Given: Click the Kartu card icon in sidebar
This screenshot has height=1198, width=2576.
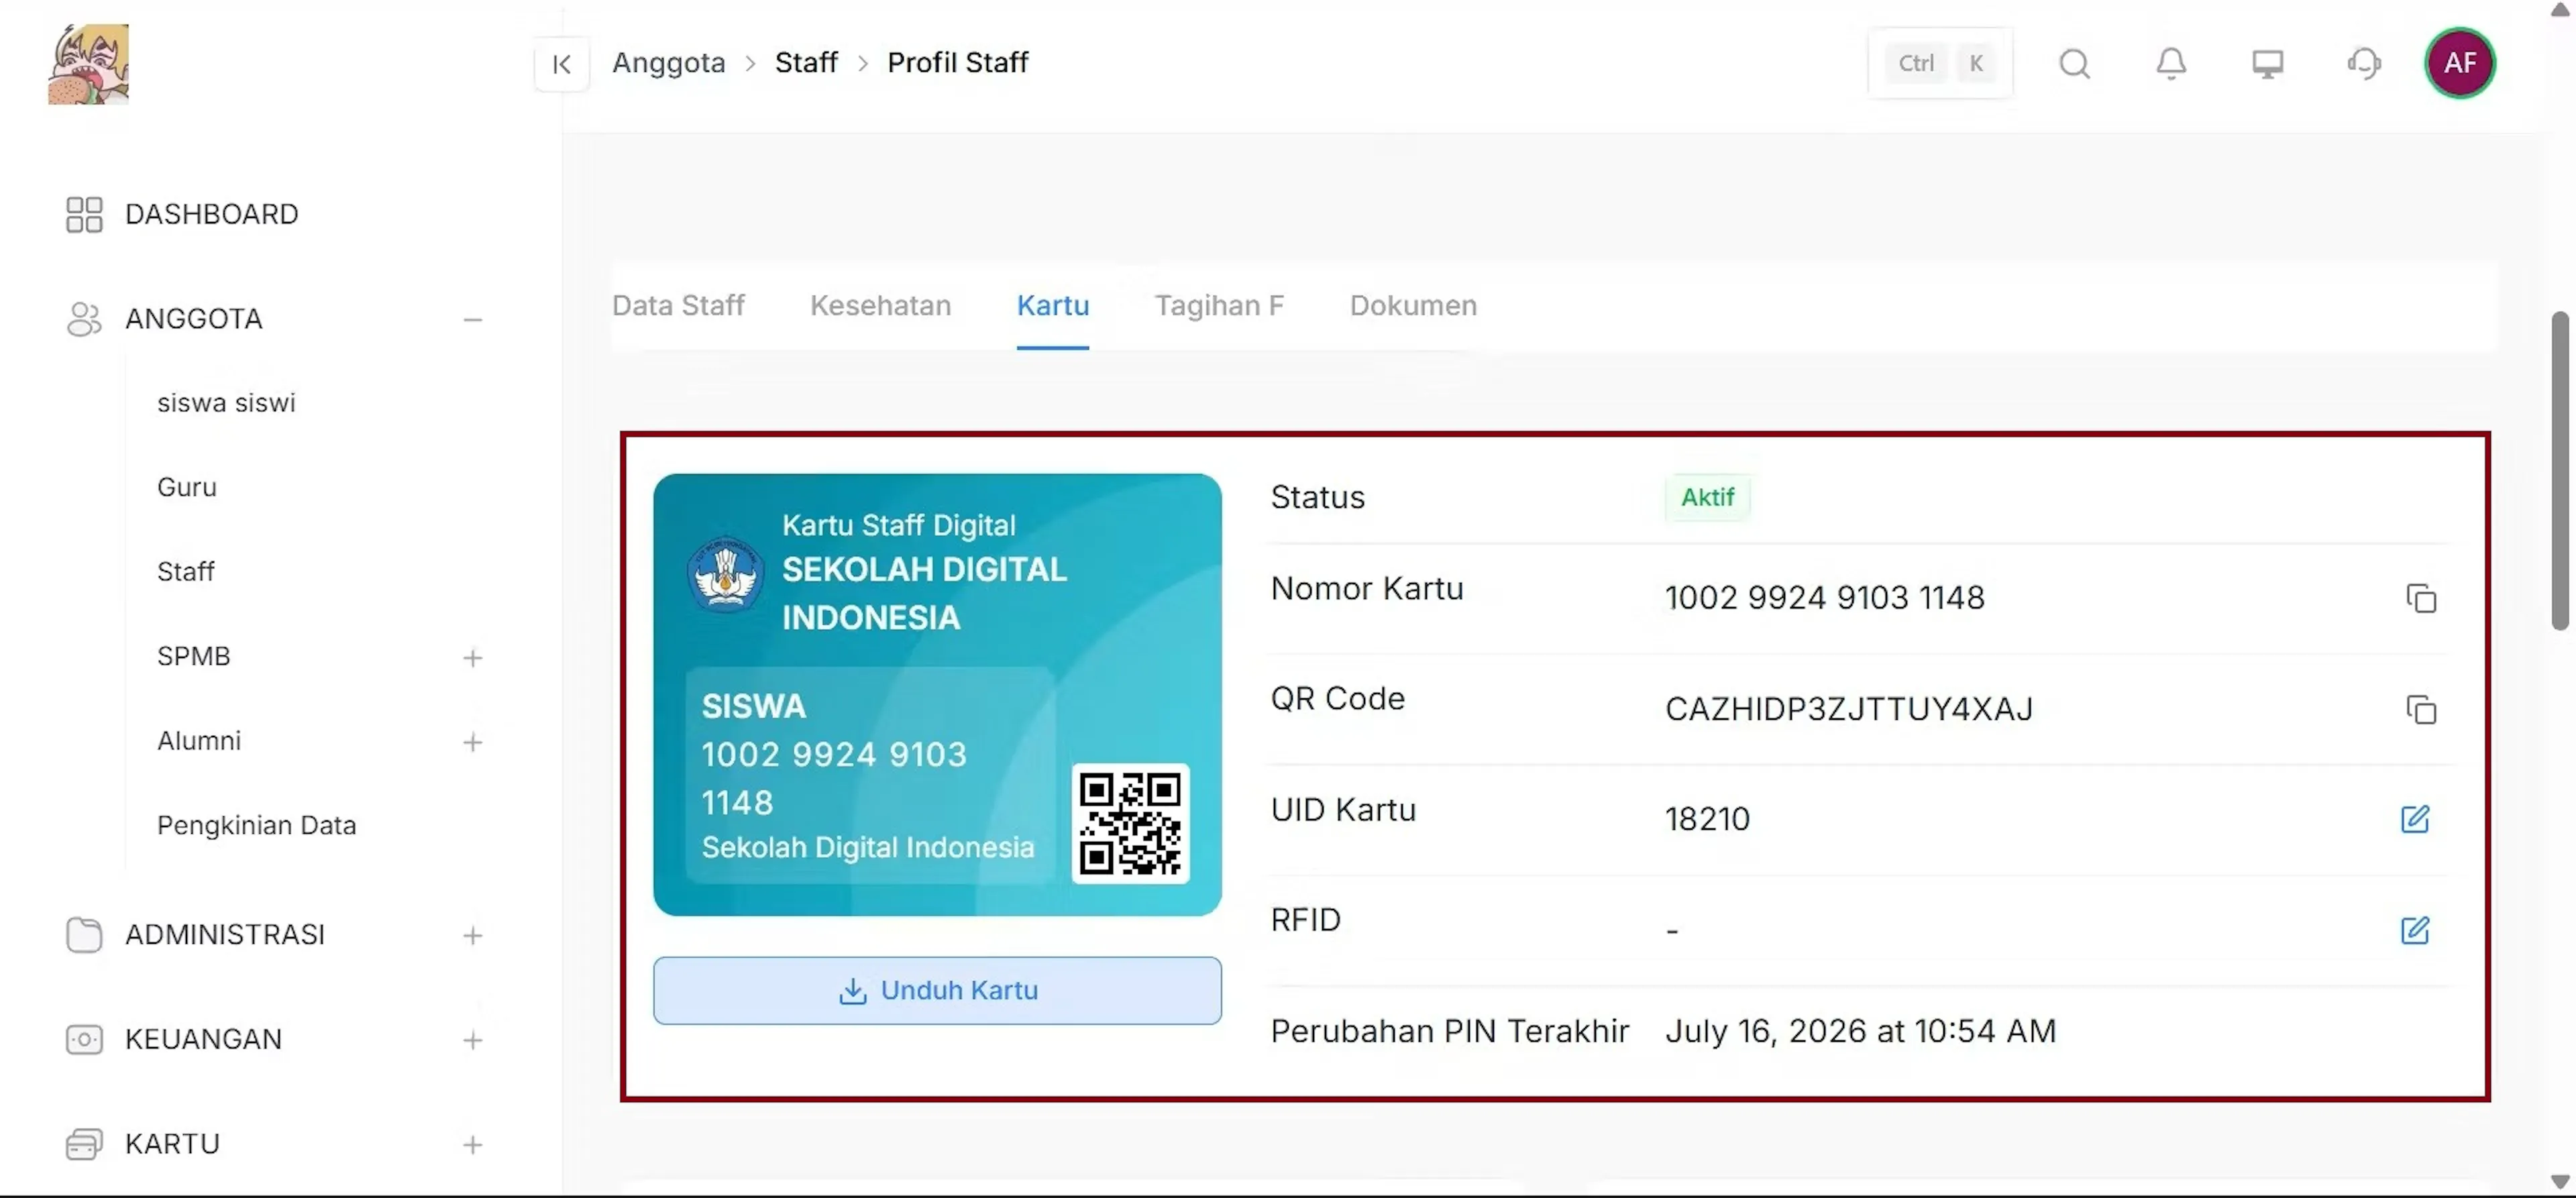Looking at the screenshot, I should click(84, 1144).
